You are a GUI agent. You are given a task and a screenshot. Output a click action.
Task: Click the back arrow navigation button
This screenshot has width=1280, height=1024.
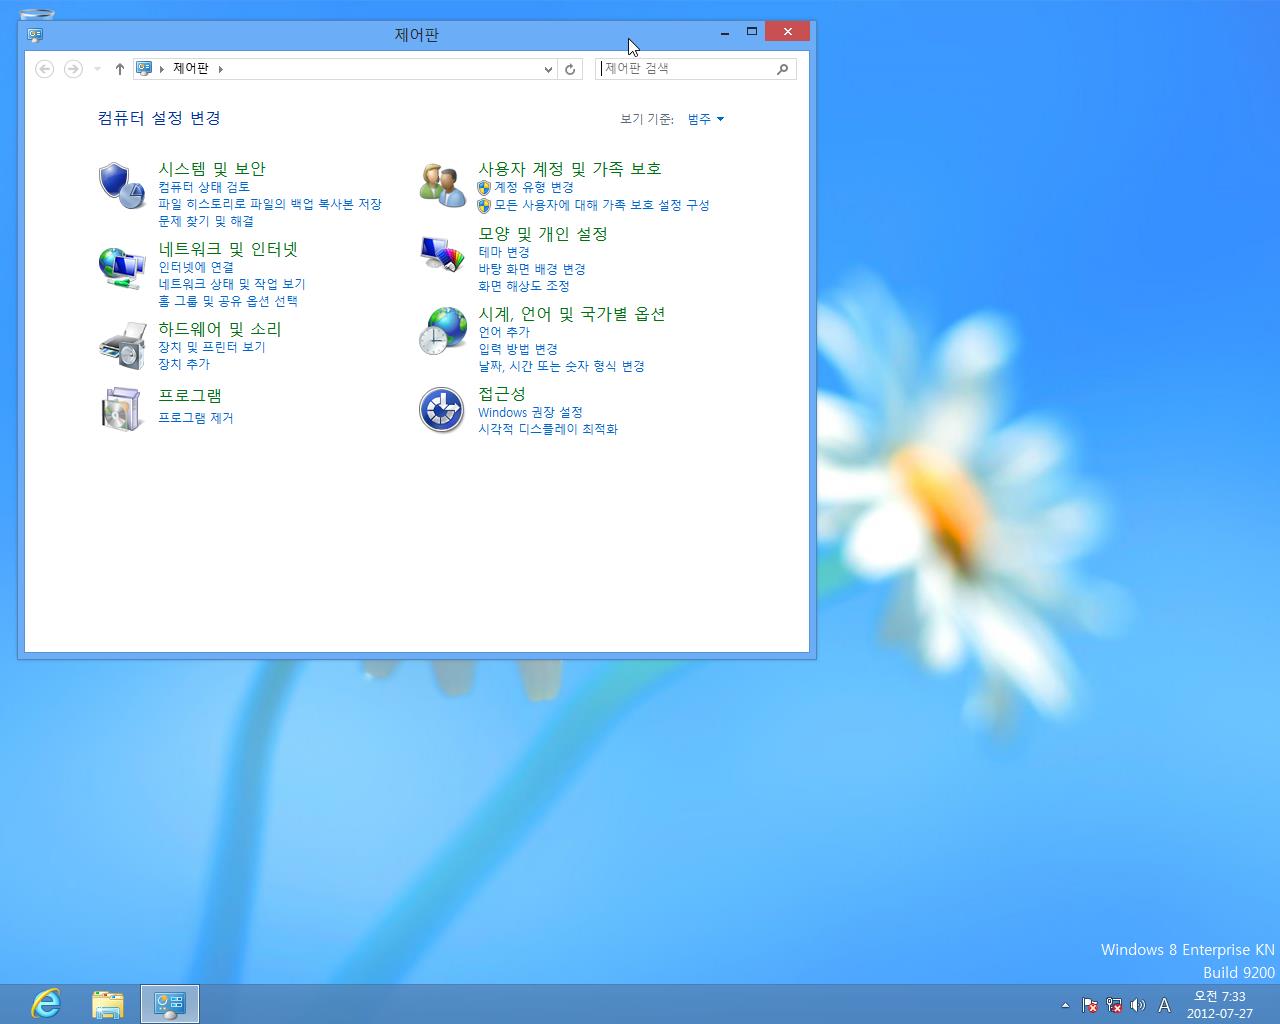pyautogui.click(x=44, y=68)
